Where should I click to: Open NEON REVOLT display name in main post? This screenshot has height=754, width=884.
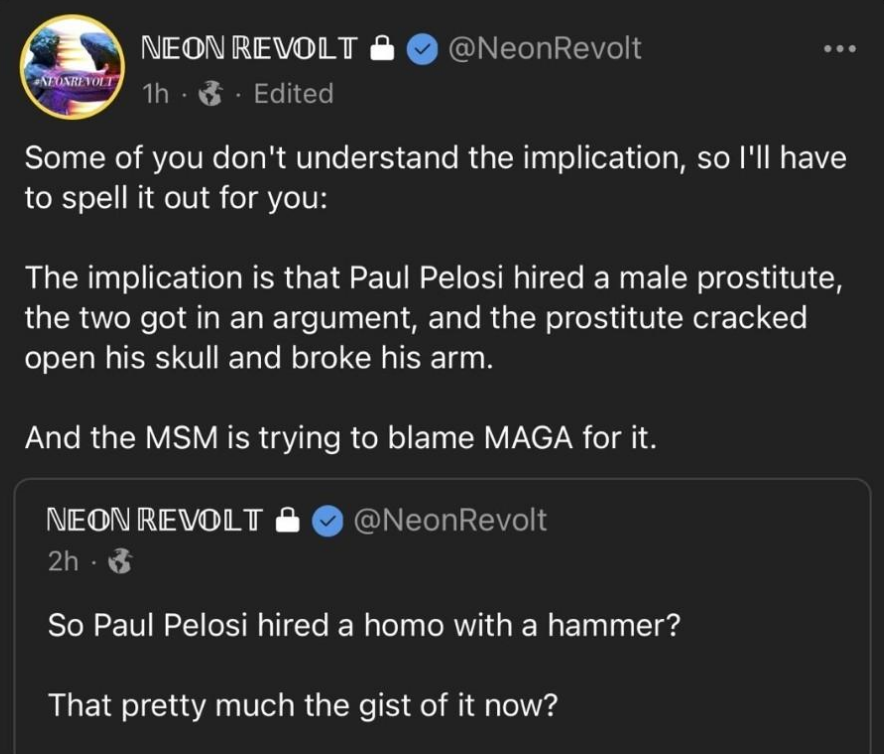pyautogui.click(x=249, y=48)
